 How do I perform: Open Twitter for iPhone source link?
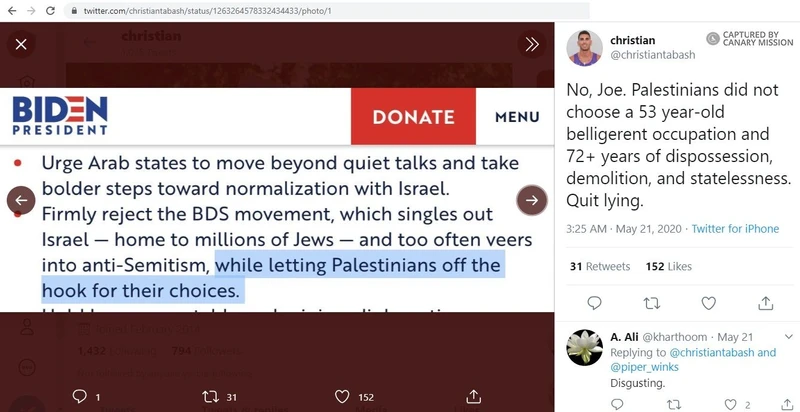coord(735,228)
